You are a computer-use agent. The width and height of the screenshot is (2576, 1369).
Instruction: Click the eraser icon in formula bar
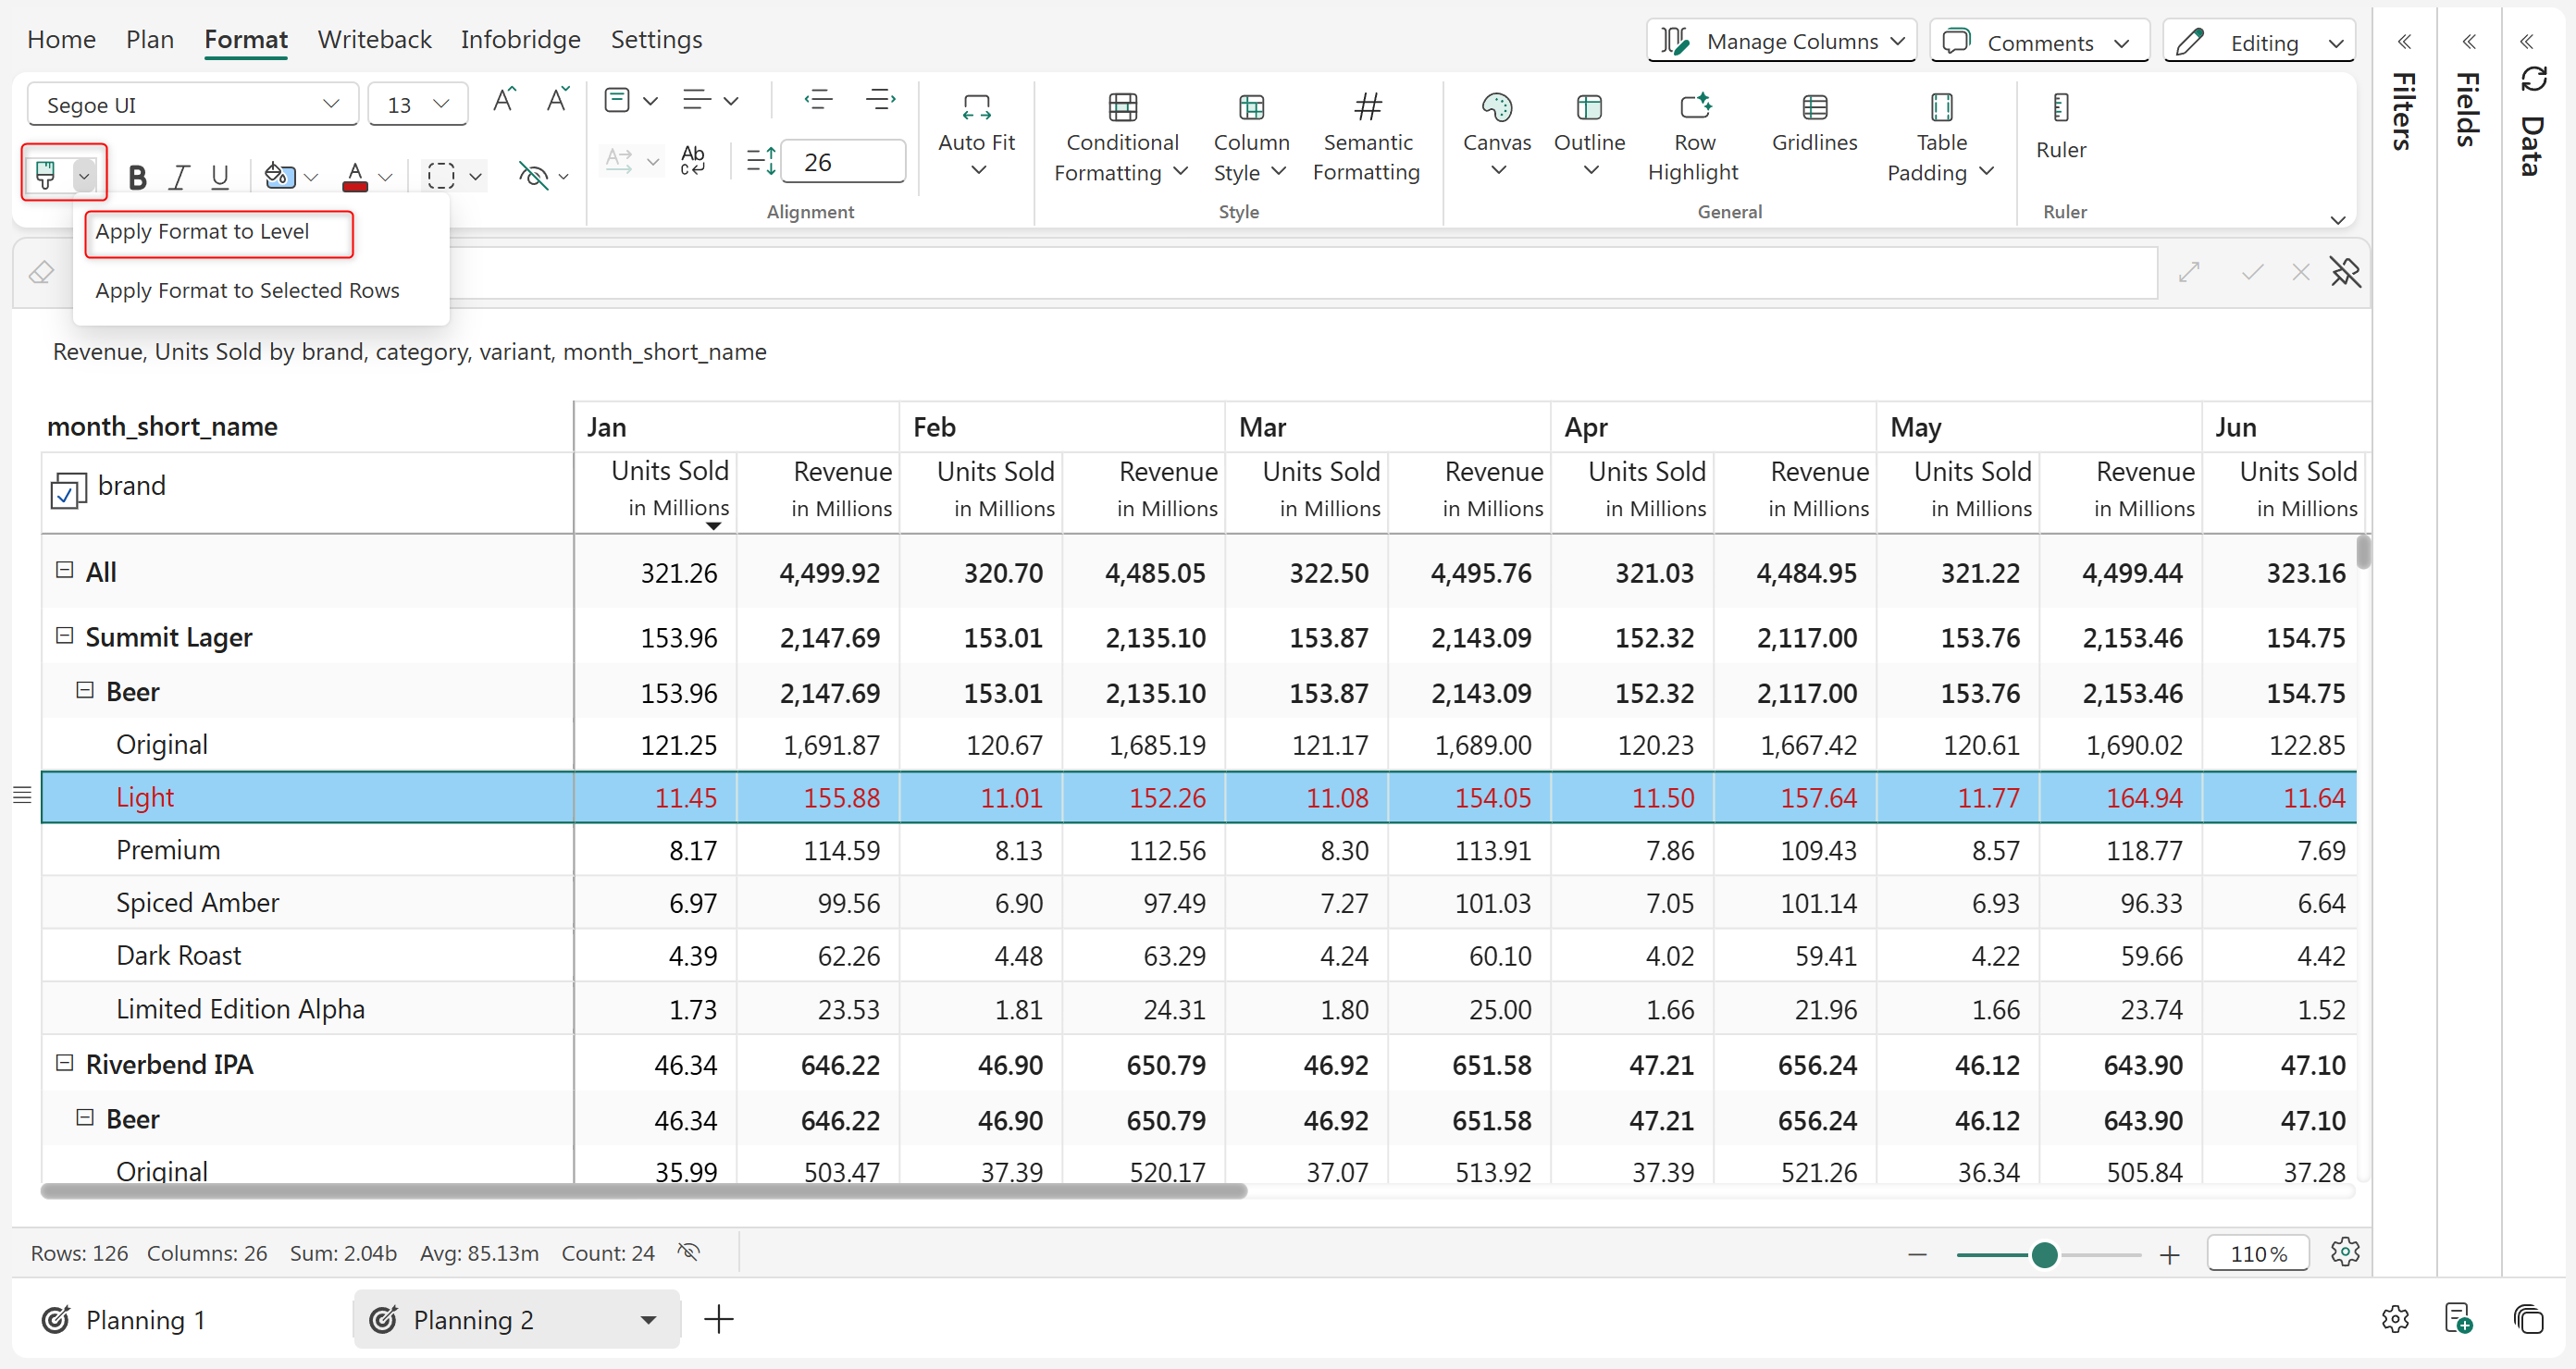coord(41,272)
